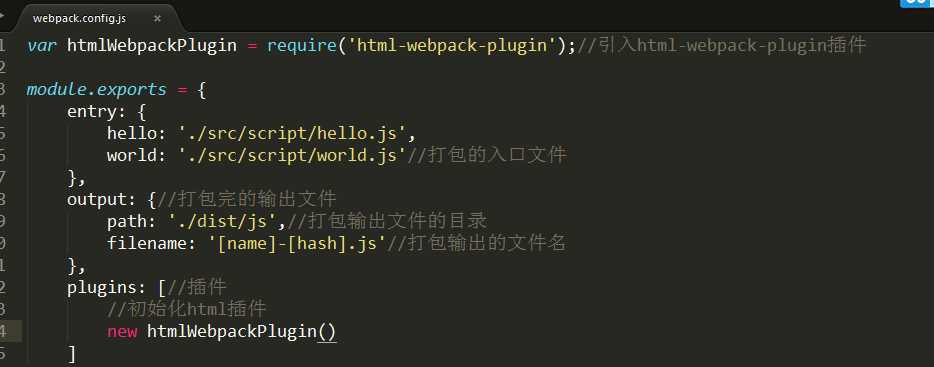Image resolution: width=934 pixels, height=367 pixels.
Task: Click the blue badge in the top-right corner
Action: tap(917, 3)
